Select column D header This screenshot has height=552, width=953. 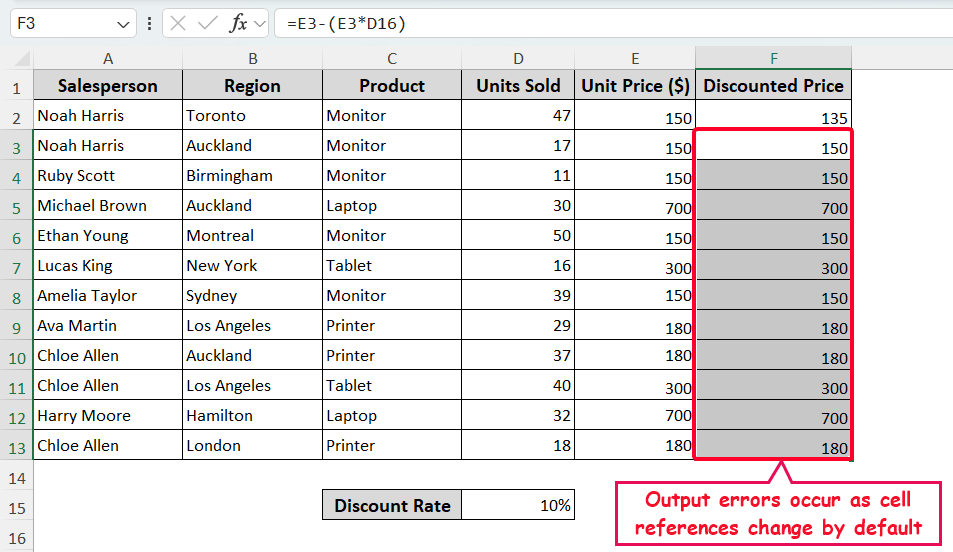[x=518, y=58]
